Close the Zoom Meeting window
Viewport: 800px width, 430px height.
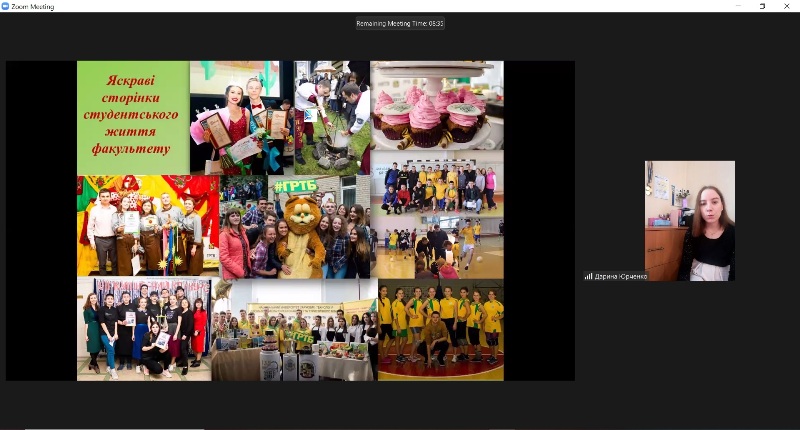click(x=786, y=6)
